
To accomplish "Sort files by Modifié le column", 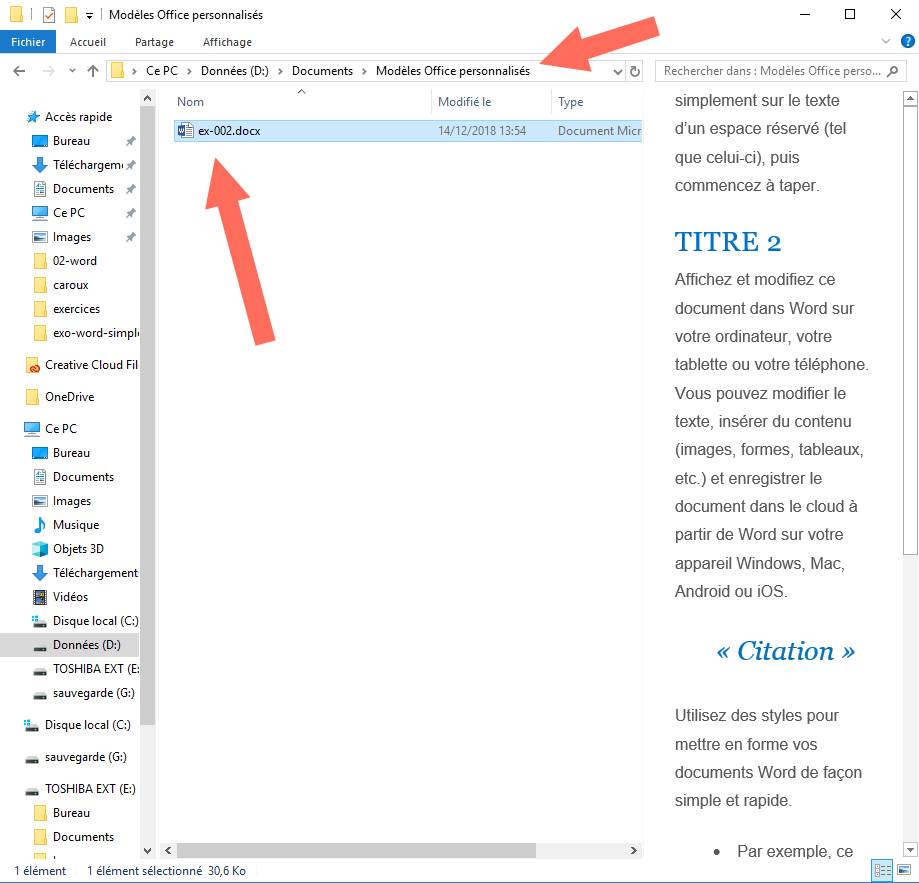I will coord(465,102).
